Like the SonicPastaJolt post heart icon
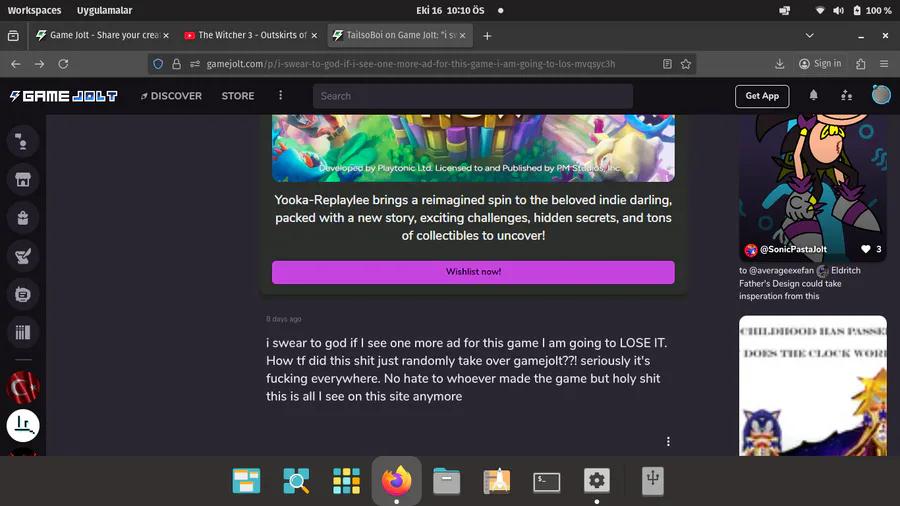 (x=866, y=249)
